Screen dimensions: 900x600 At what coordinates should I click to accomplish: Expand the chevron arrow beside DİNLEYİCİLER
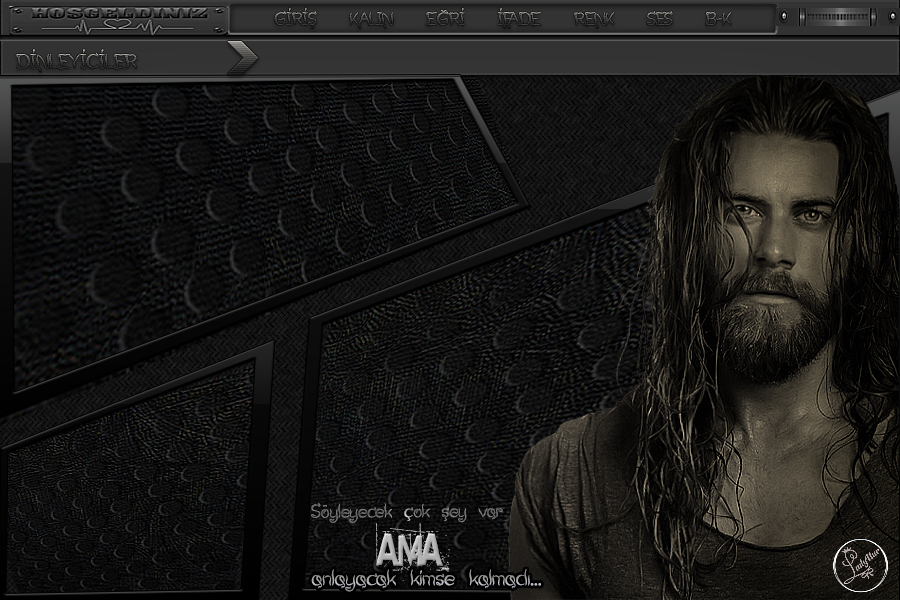click(241, 59)
